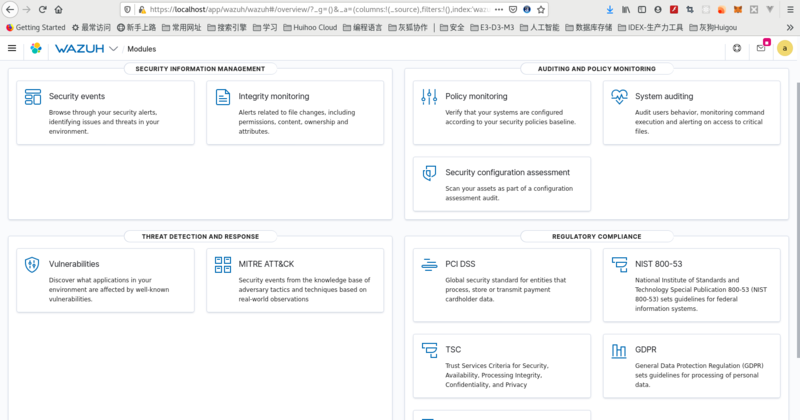This screenshot has height=420, width=800.
Task: Click the PCI DSS icon
Action: coord(429,264)
